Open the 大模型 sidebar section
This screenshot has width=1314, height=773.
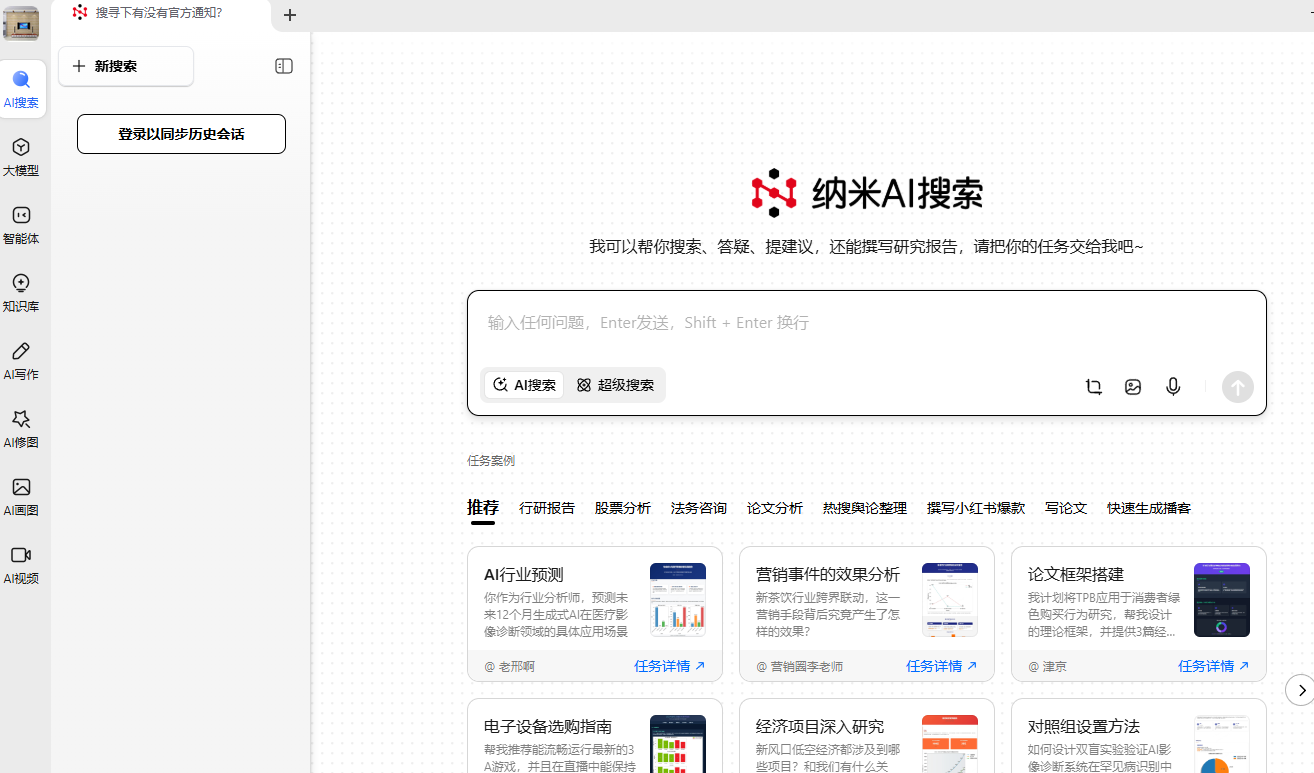click(x=21, y=157)
